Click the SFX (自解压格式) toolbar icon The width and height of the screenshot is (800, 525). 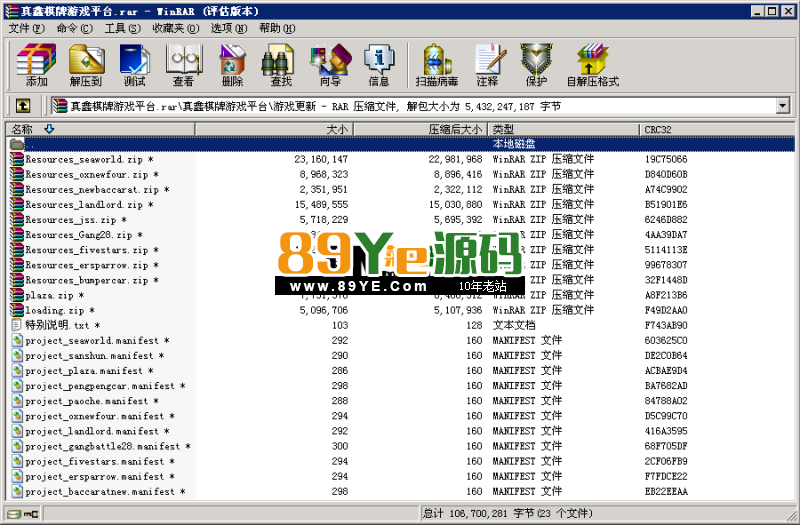point(593,65)
